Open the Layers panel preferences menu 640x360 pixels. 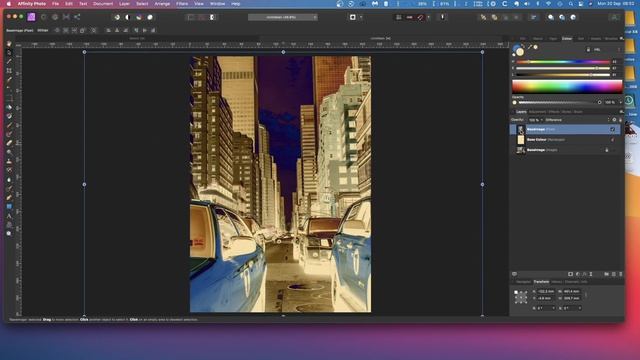[621, 111]
